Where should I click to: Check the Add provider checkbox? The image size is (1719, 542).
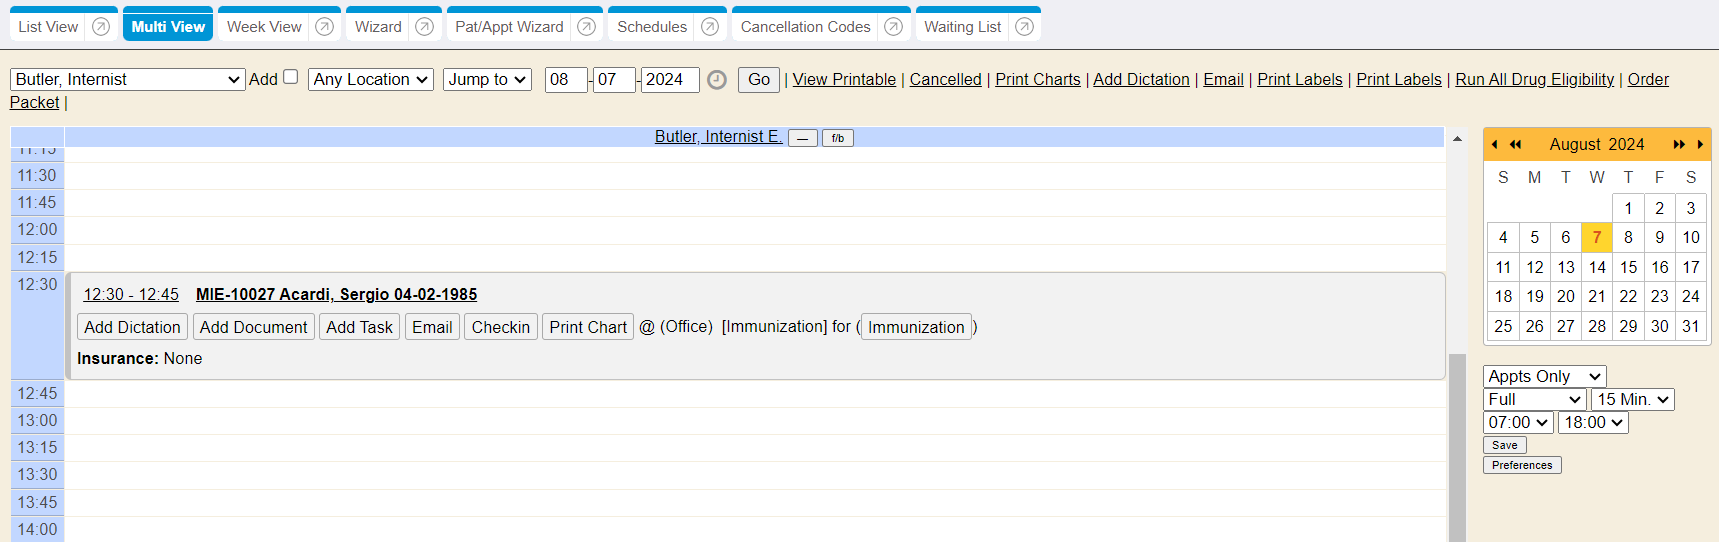[291, 77]
